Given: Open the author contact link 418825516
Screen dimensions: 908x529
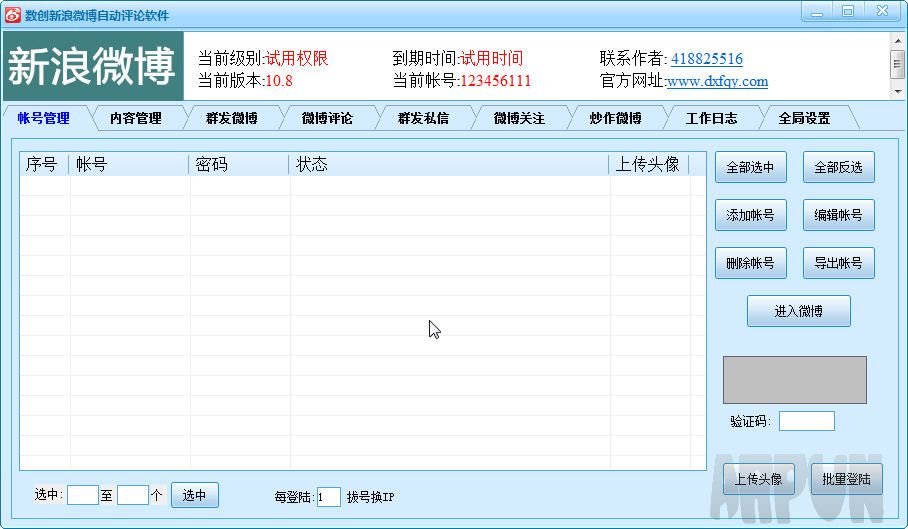Looking at the screenshot, I should click(706, 59).
